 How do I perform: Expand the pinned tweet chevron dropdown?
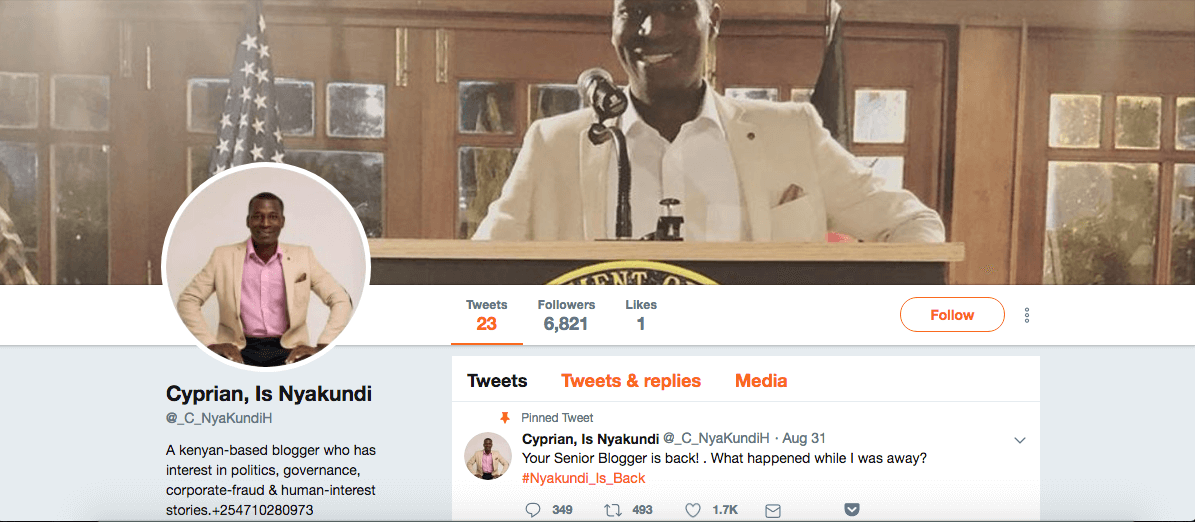[x=1020, y=440]
